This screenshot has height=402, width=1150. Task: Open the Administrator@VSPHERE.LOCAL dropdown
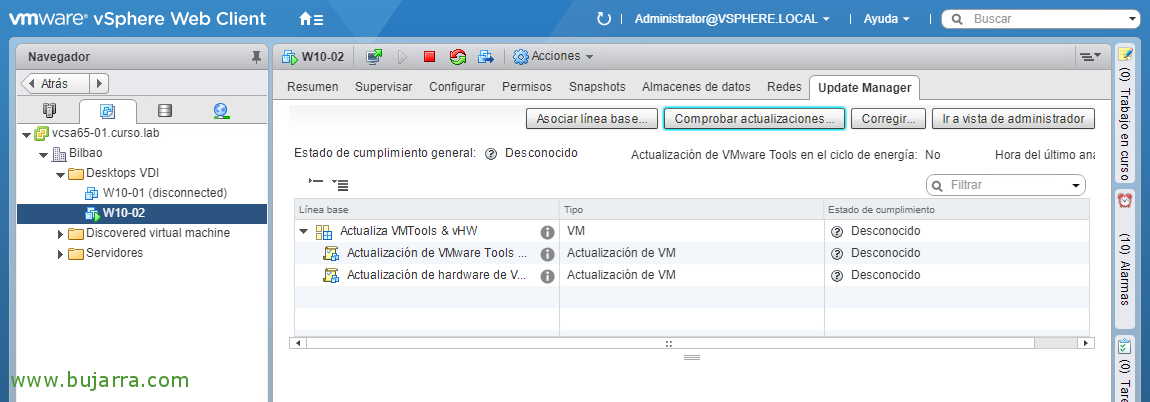732,19
